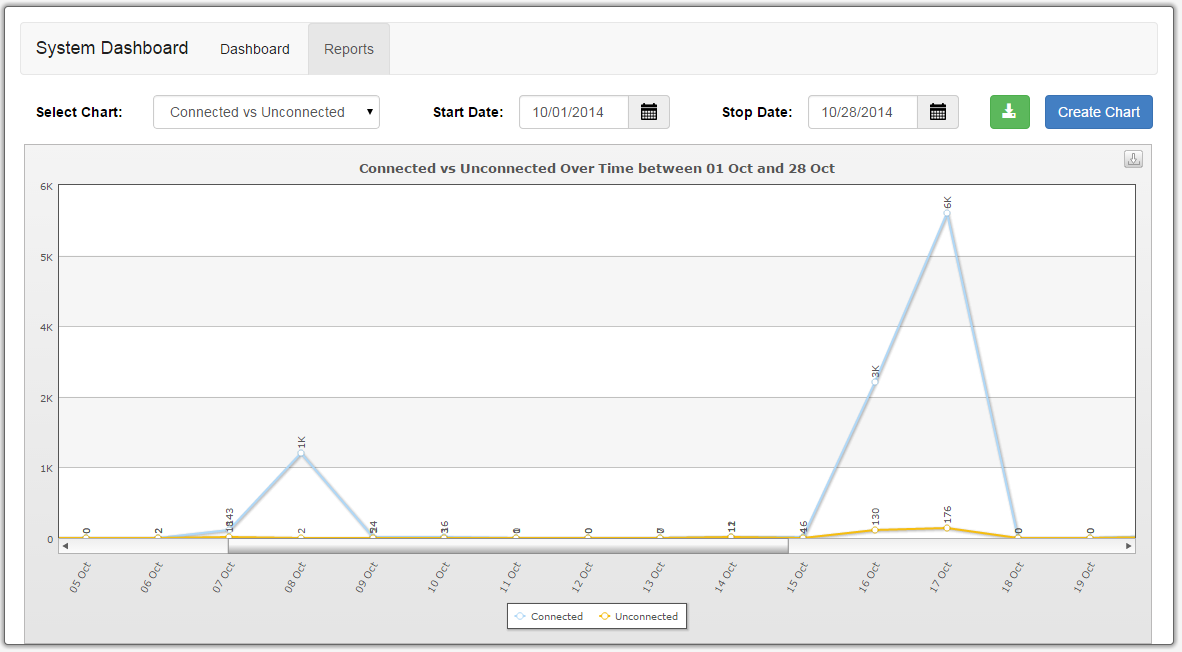Click the 08 Oct Connected data point
The height and width of the screenshot is (652, 1182).
[301, 453]
